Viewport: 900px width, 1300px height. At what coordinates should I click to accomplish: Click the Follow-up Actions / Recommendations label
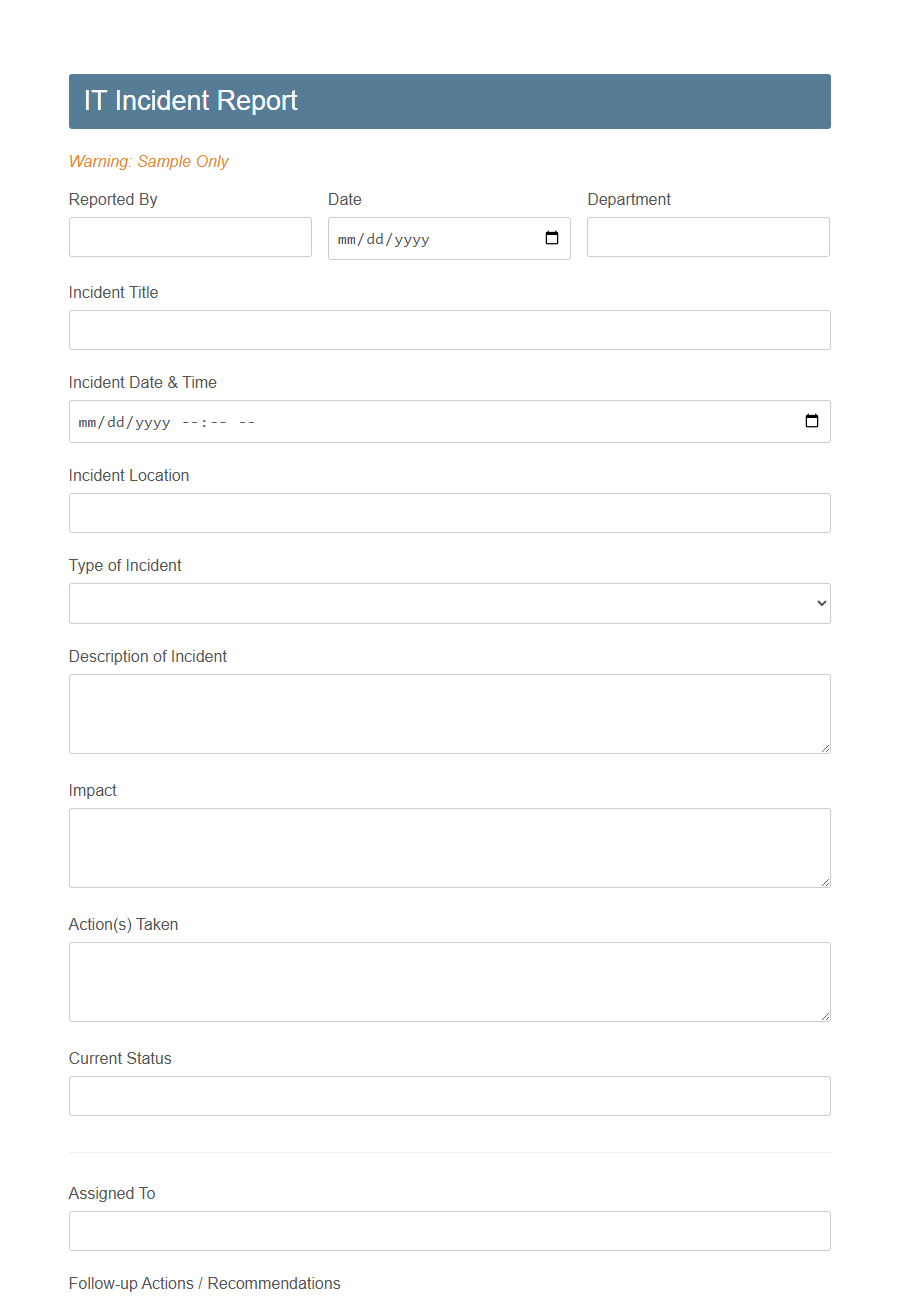click(204, 1283)
